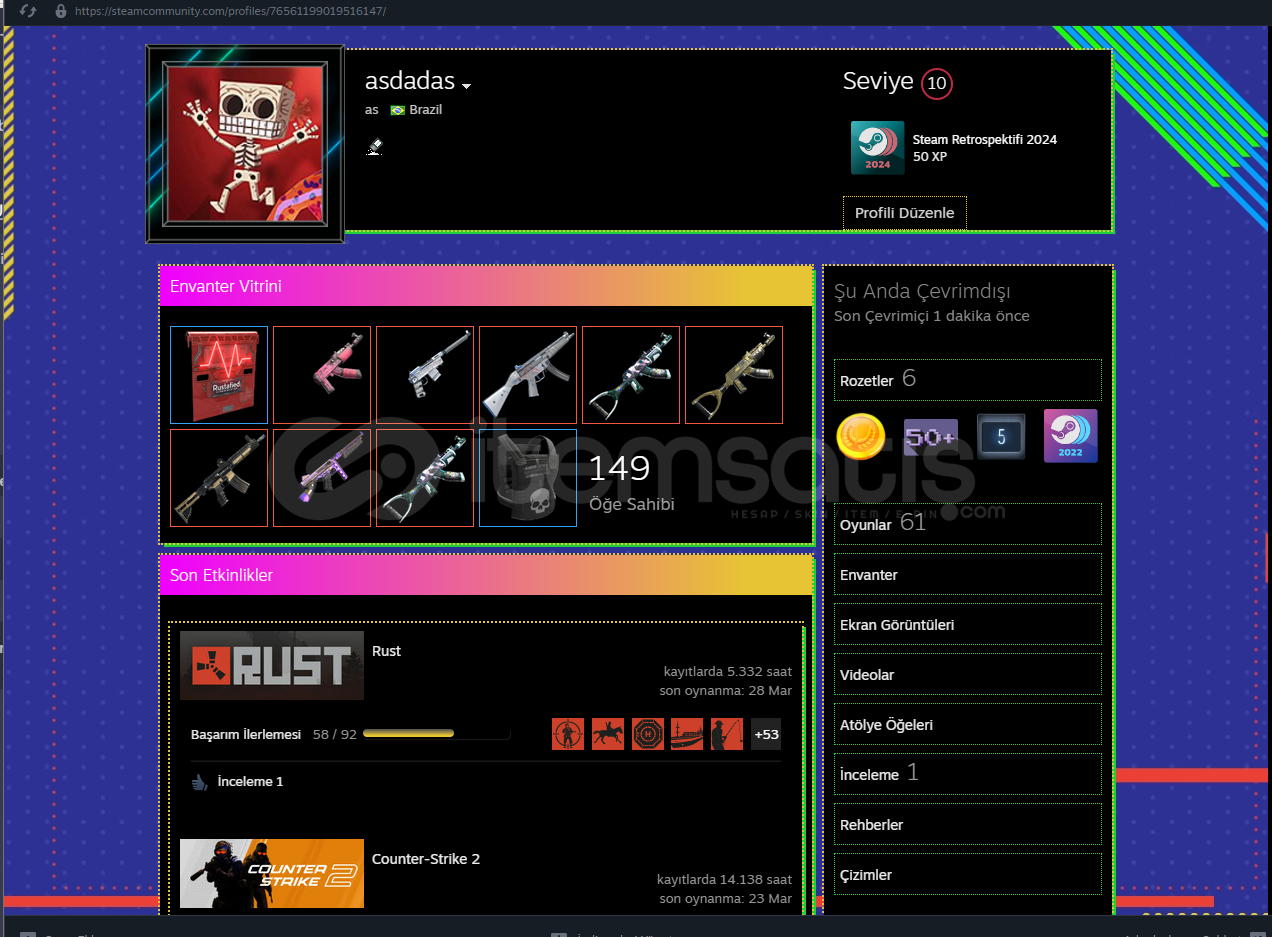Open Ekran Görüntüleri link
The height and width of the screenshot is (937, 1272).
pos(968,624)
